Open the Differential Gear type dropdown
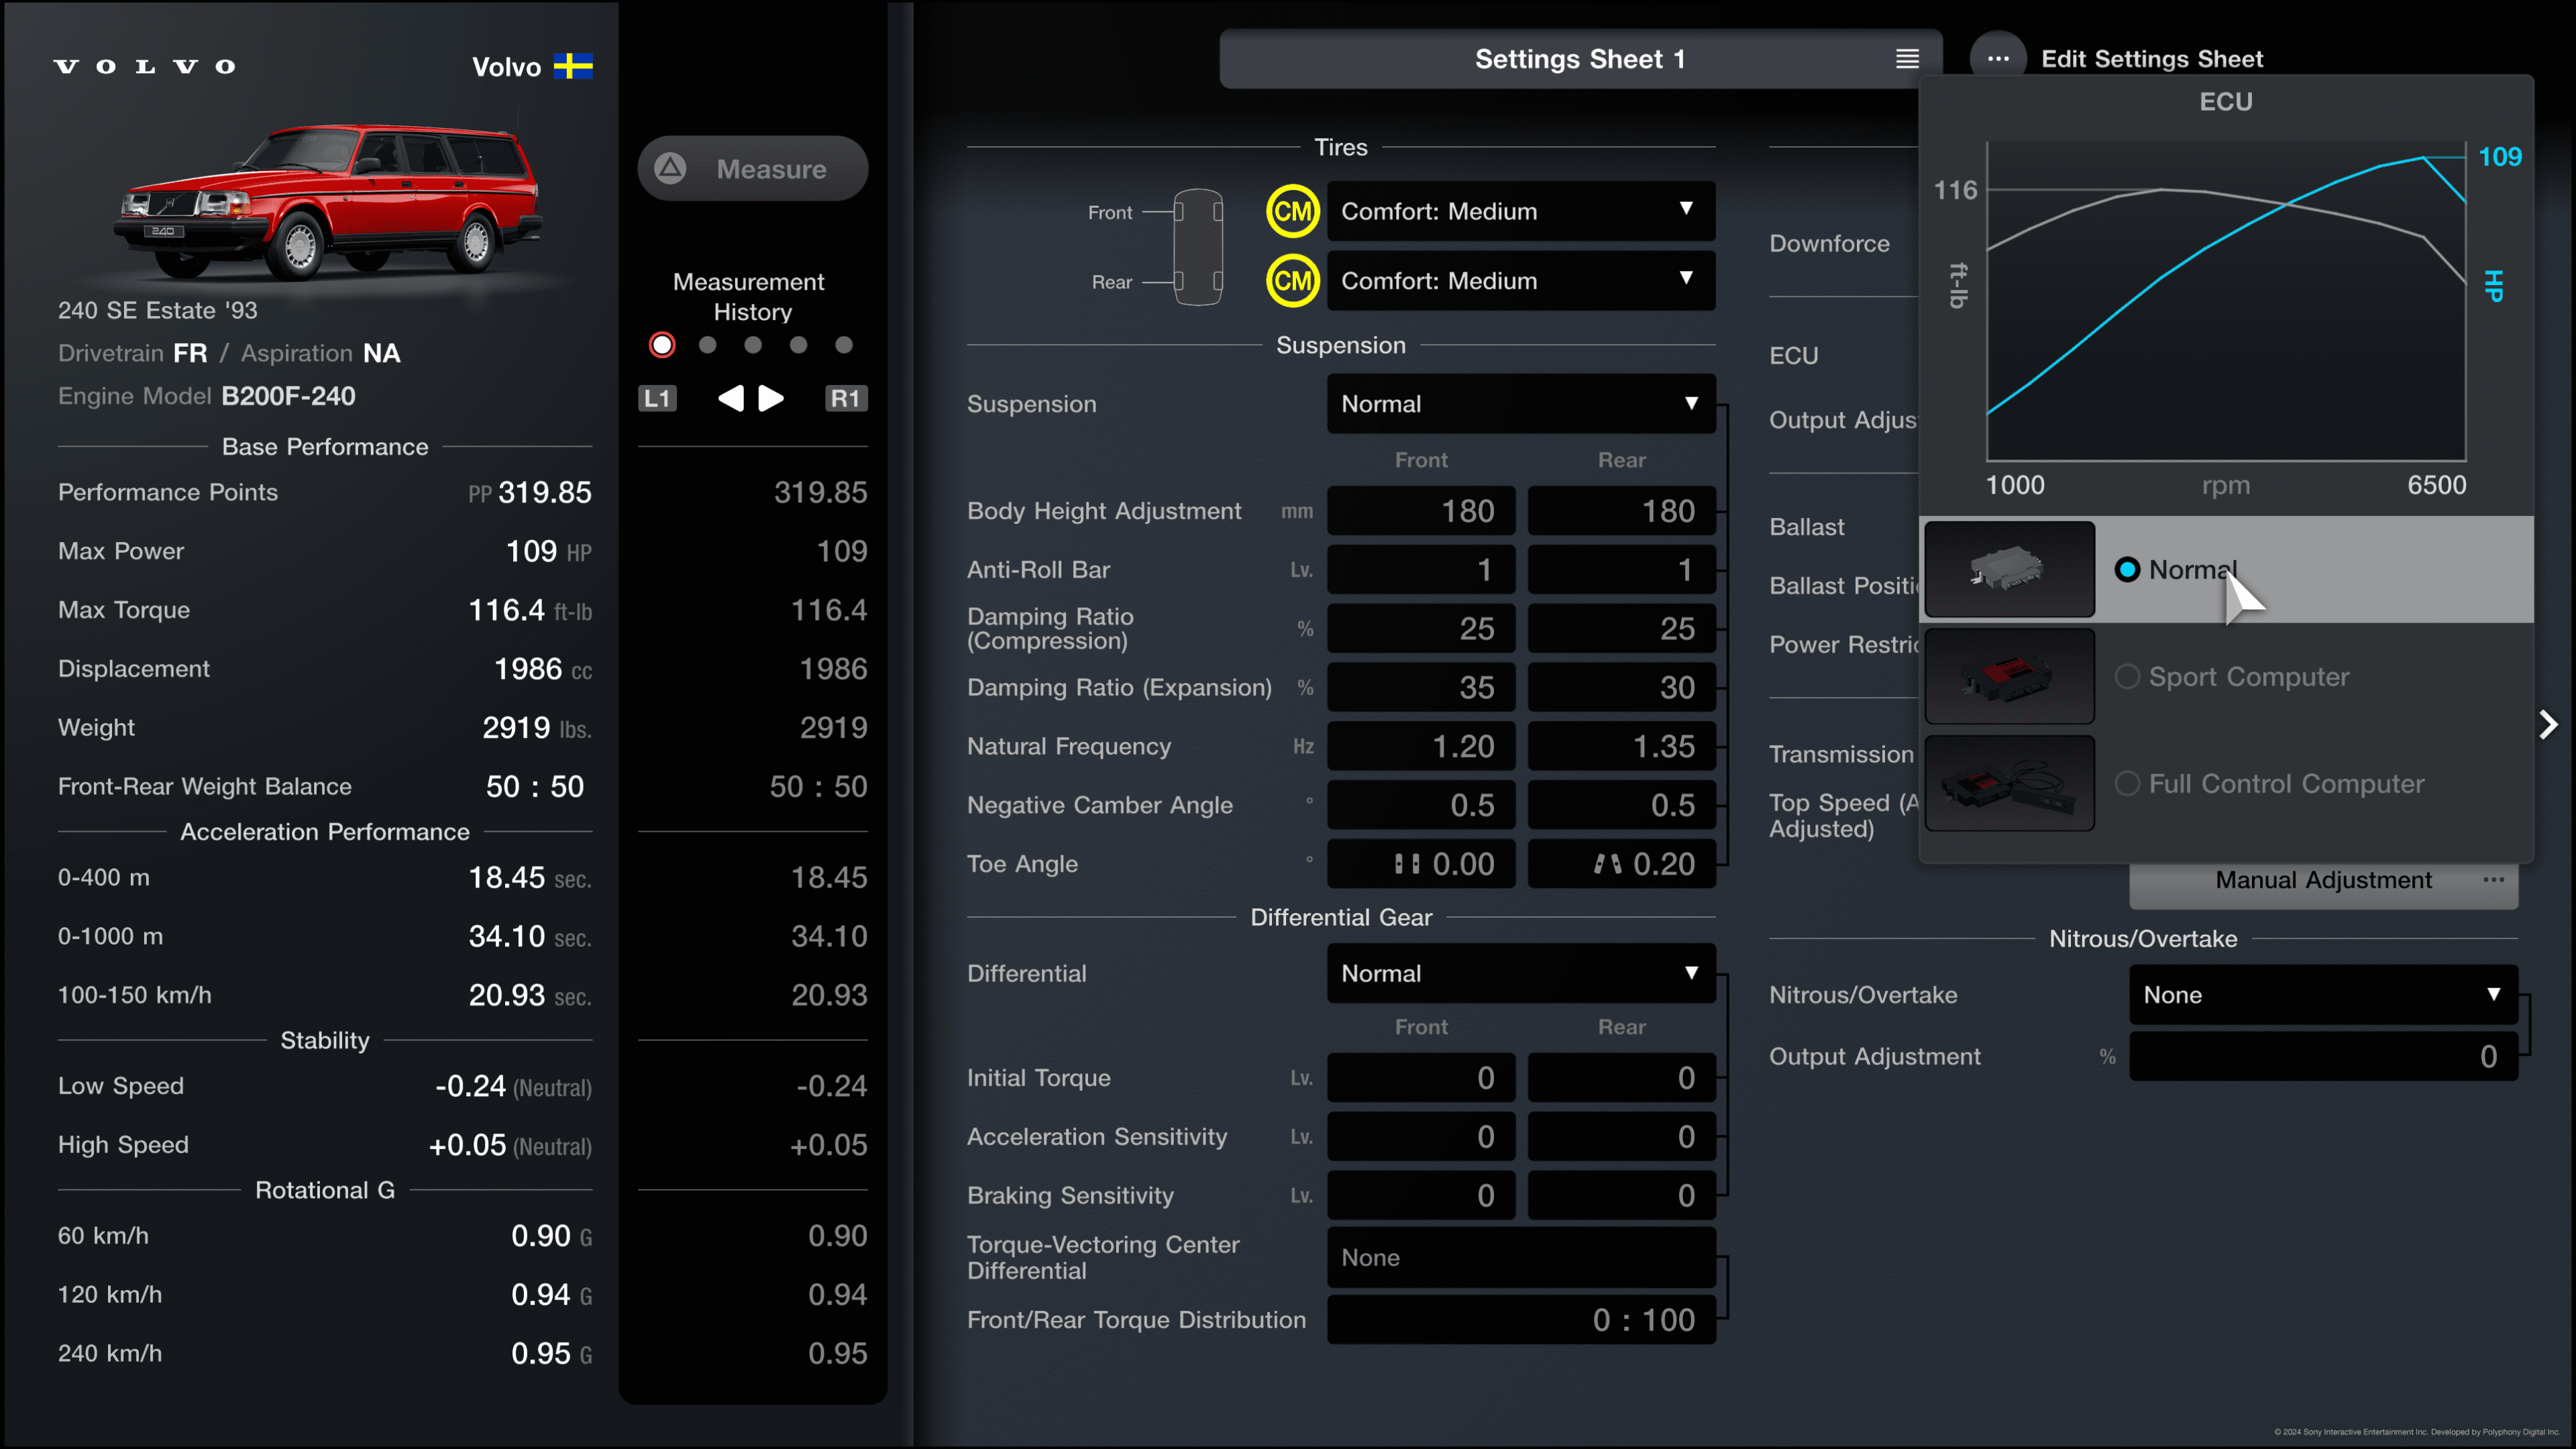This screenshot has width=2576, height=1449. point(1515,971)
